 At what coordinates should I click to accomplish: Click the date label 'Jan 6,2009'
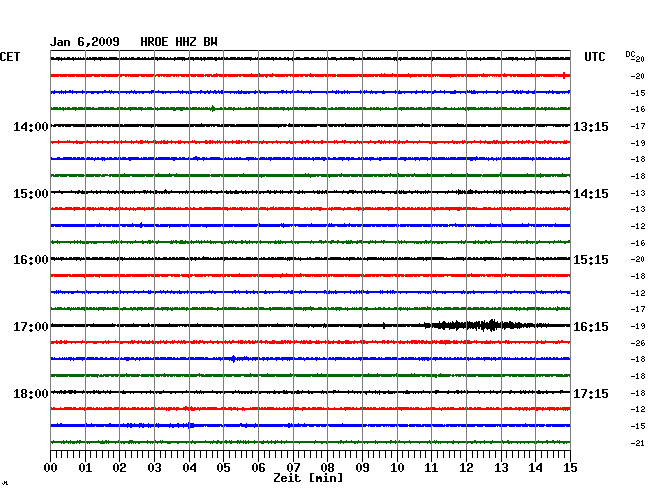pyautogui.click(x=85, y=42)
